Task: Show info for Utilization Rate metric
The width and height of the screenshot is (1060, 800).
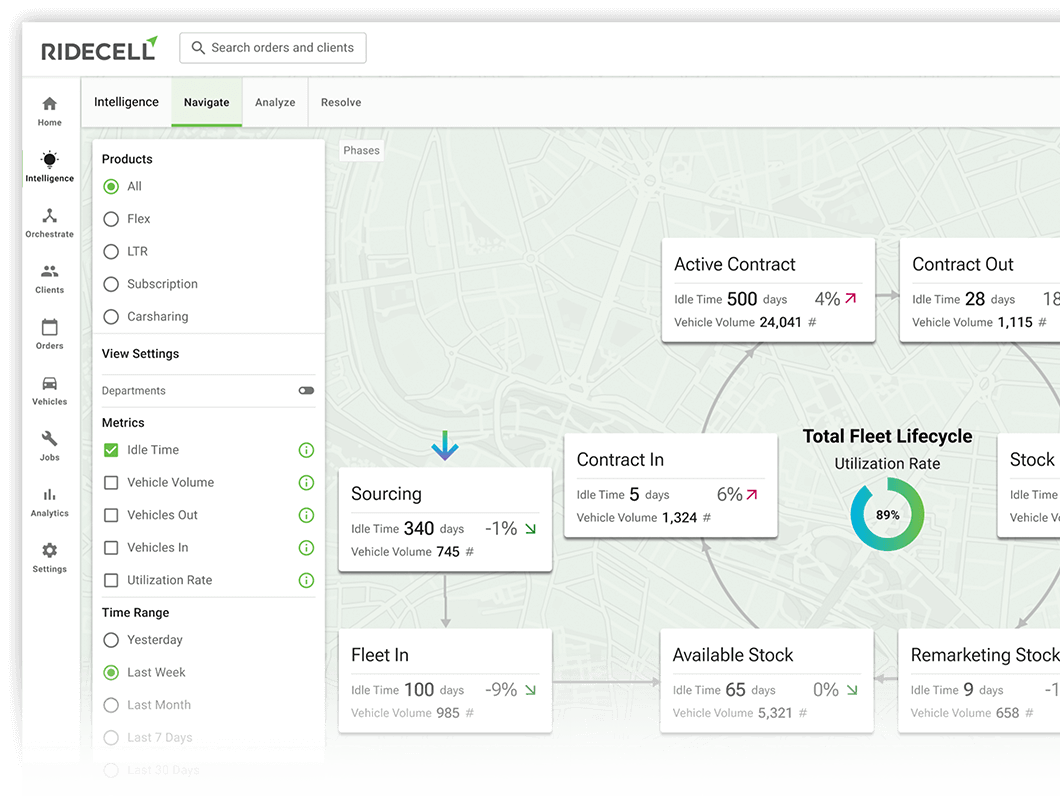Action: [306, 580]
